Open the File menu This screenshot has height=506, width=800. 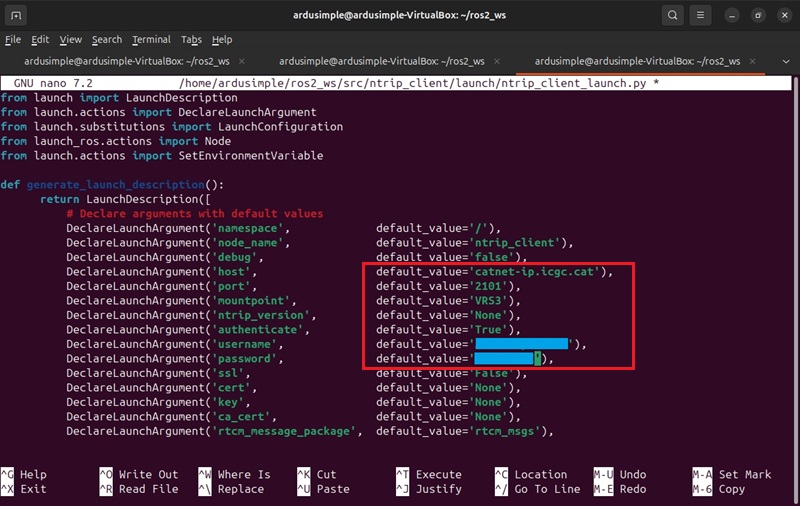(13, 39)
